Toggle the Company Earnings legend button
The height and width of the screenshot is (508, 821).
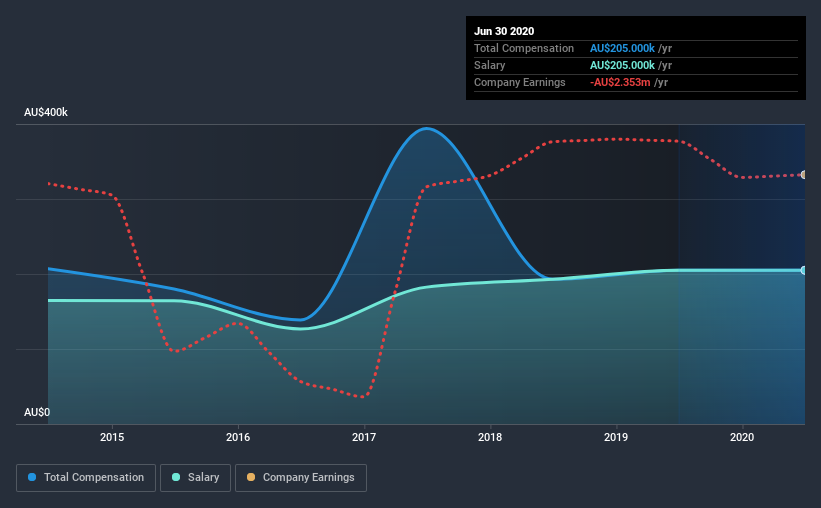(x=301, y=478)
